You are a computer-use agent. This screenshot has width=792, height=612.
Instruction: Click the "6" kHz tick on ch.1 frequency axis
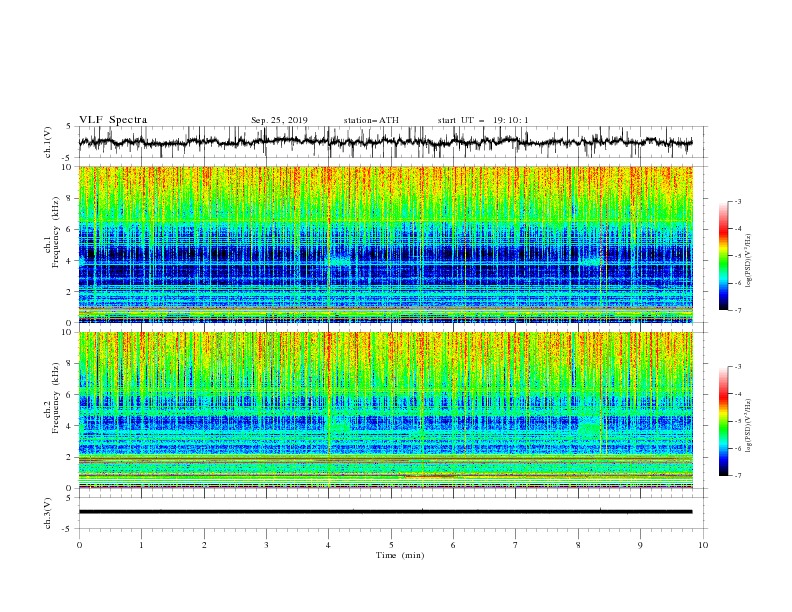[x=70, y=229]
